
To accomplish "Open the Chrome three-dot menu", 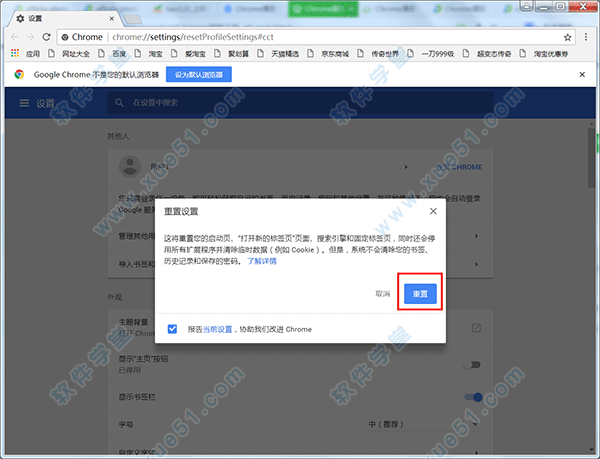I will tap(586, 37).
